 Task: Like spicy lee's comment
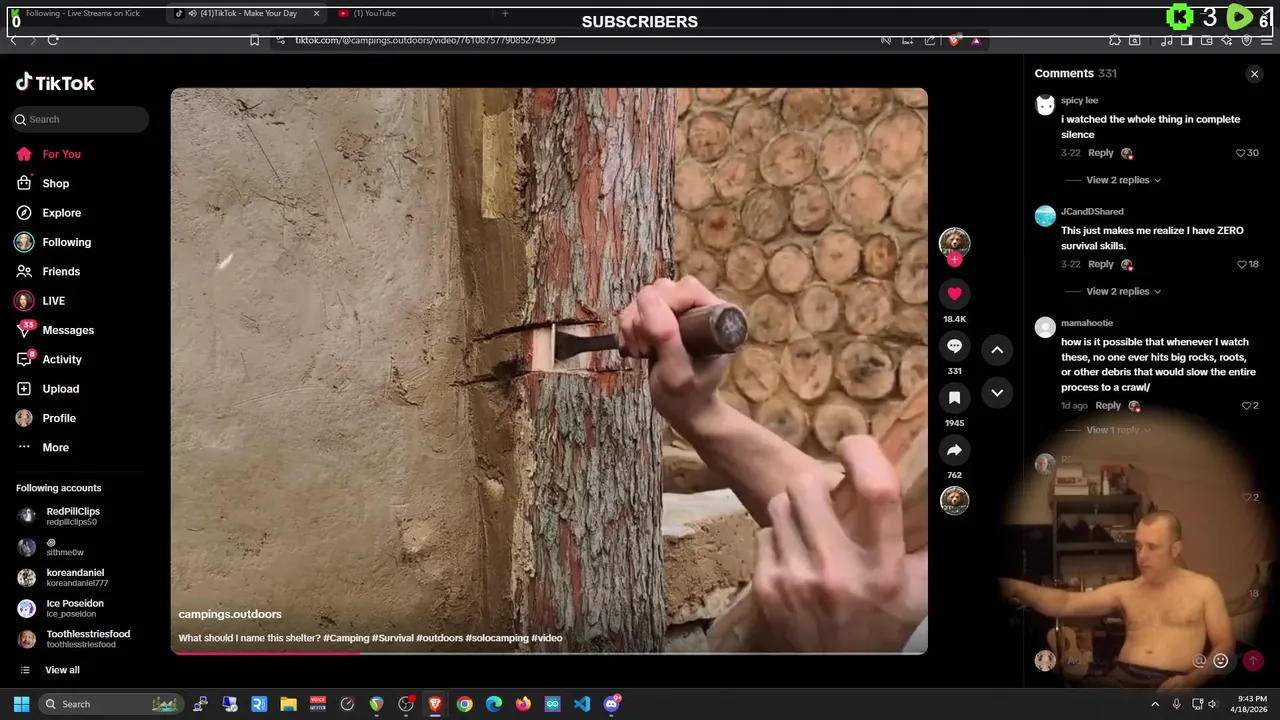point(1240,153)
